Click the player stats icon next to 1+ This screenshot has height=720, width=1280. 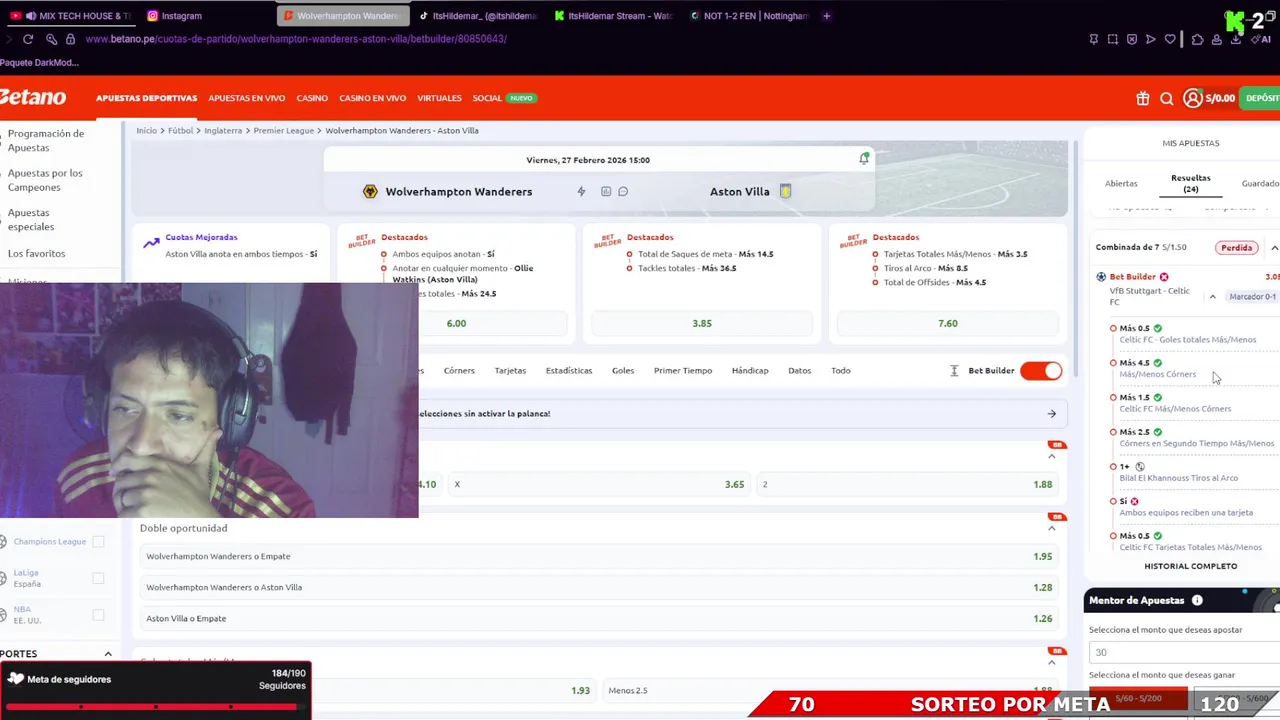[x=1140, y=467]
